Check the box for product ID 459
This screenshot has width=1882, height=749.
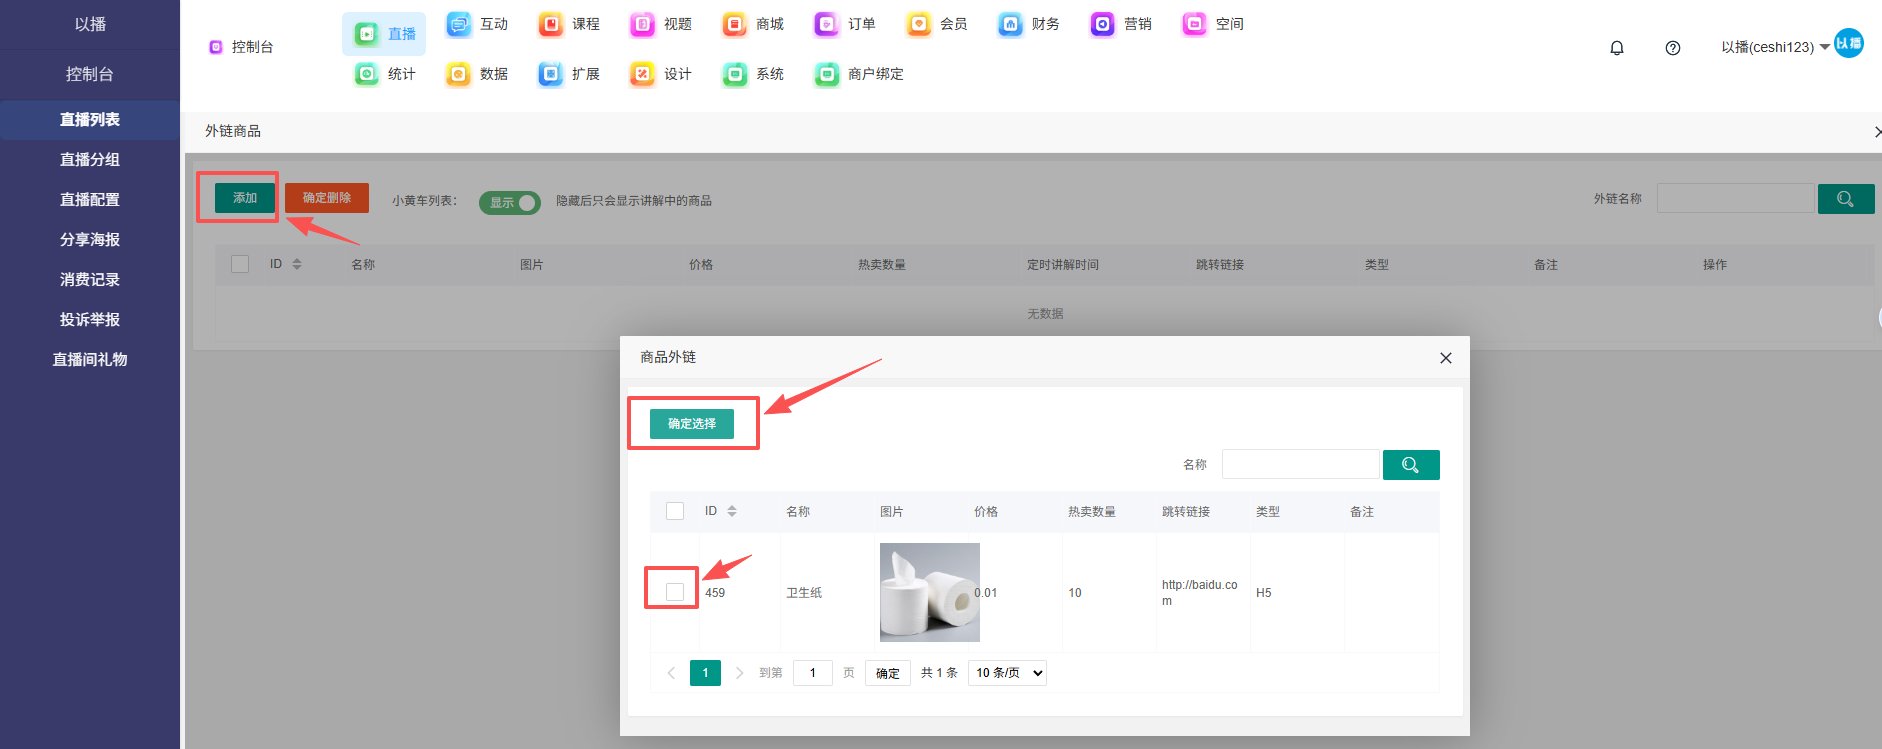675,592
